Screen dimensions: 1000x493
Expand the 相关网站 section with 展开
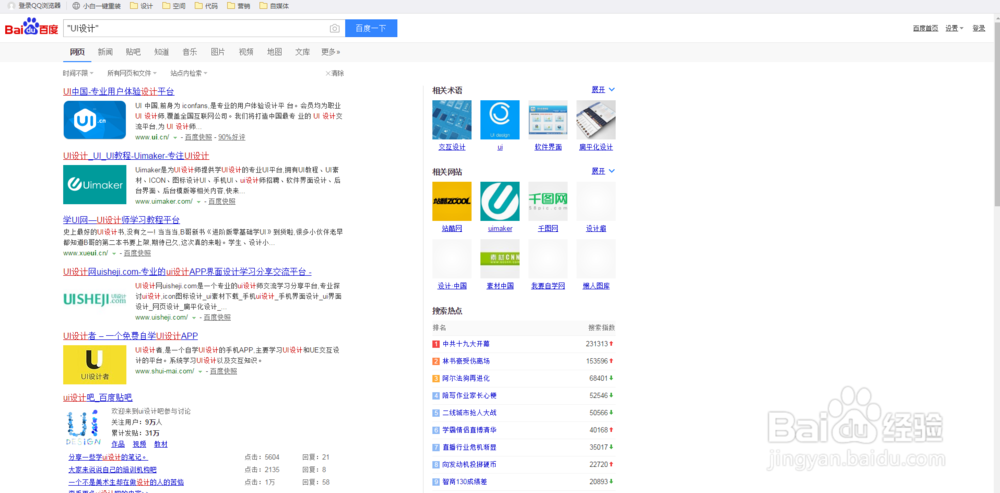(603, 172)
